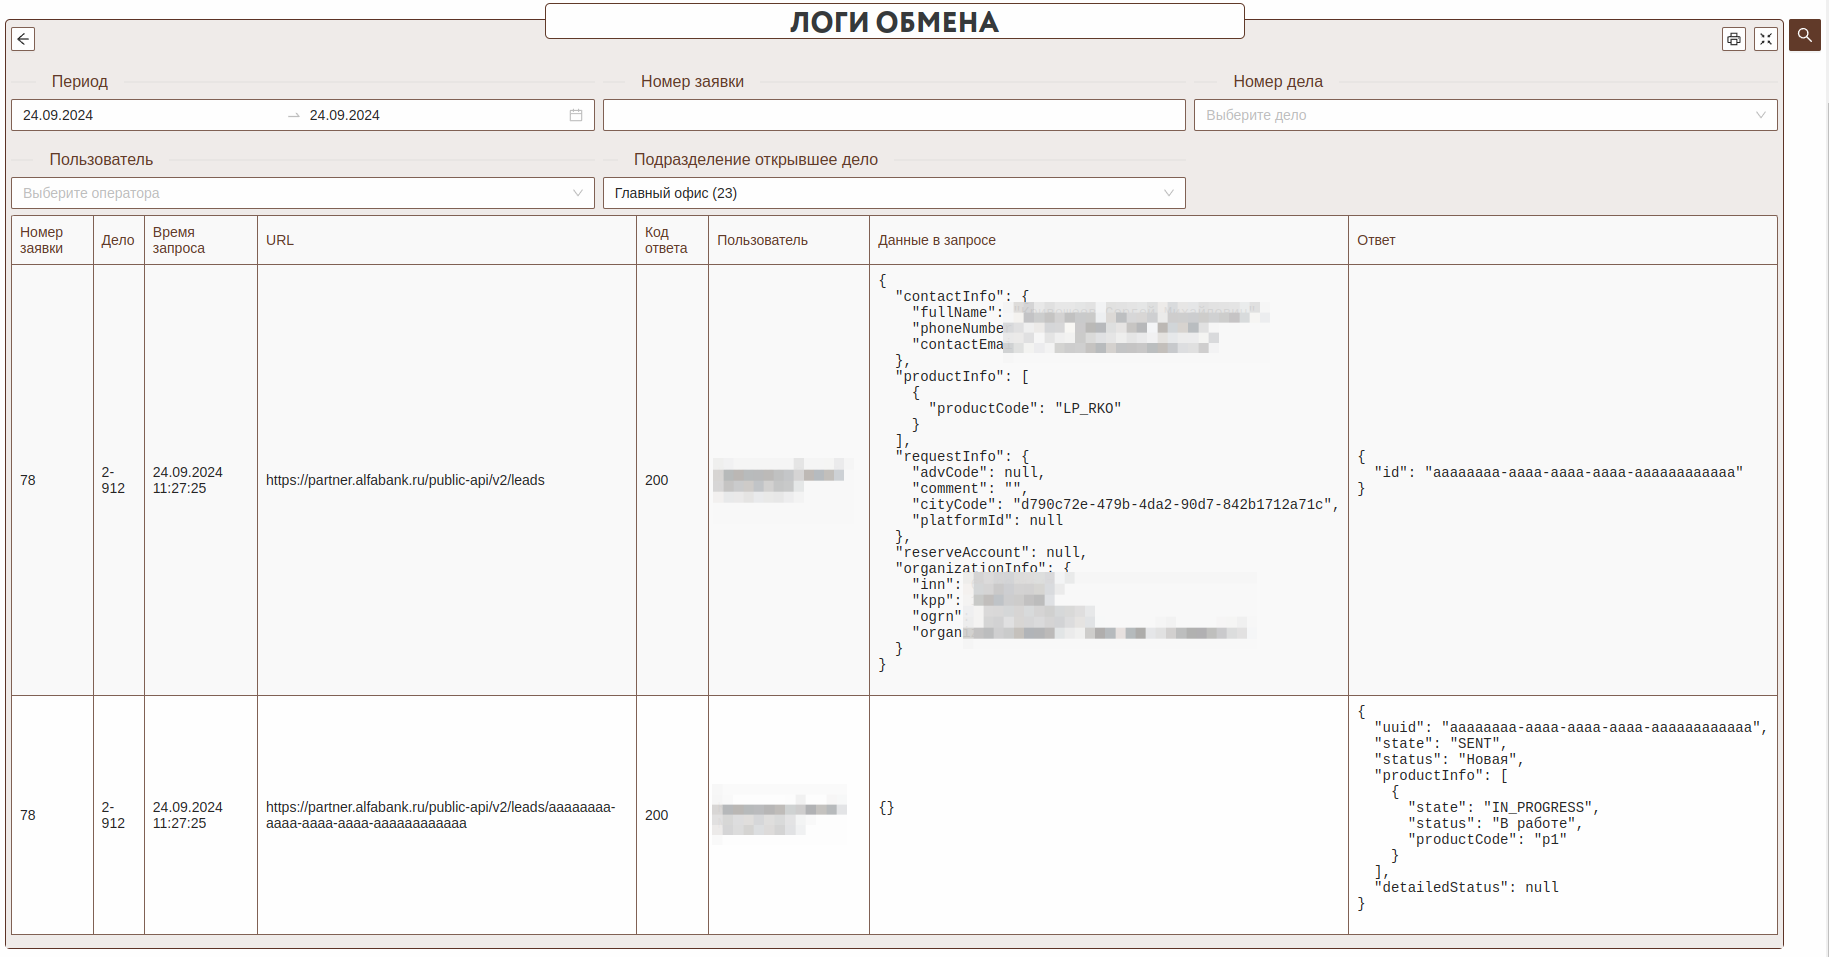The height and width of the screenshot is (957, 1829).
Task: Select the URL column header
Action: point(280,240)
